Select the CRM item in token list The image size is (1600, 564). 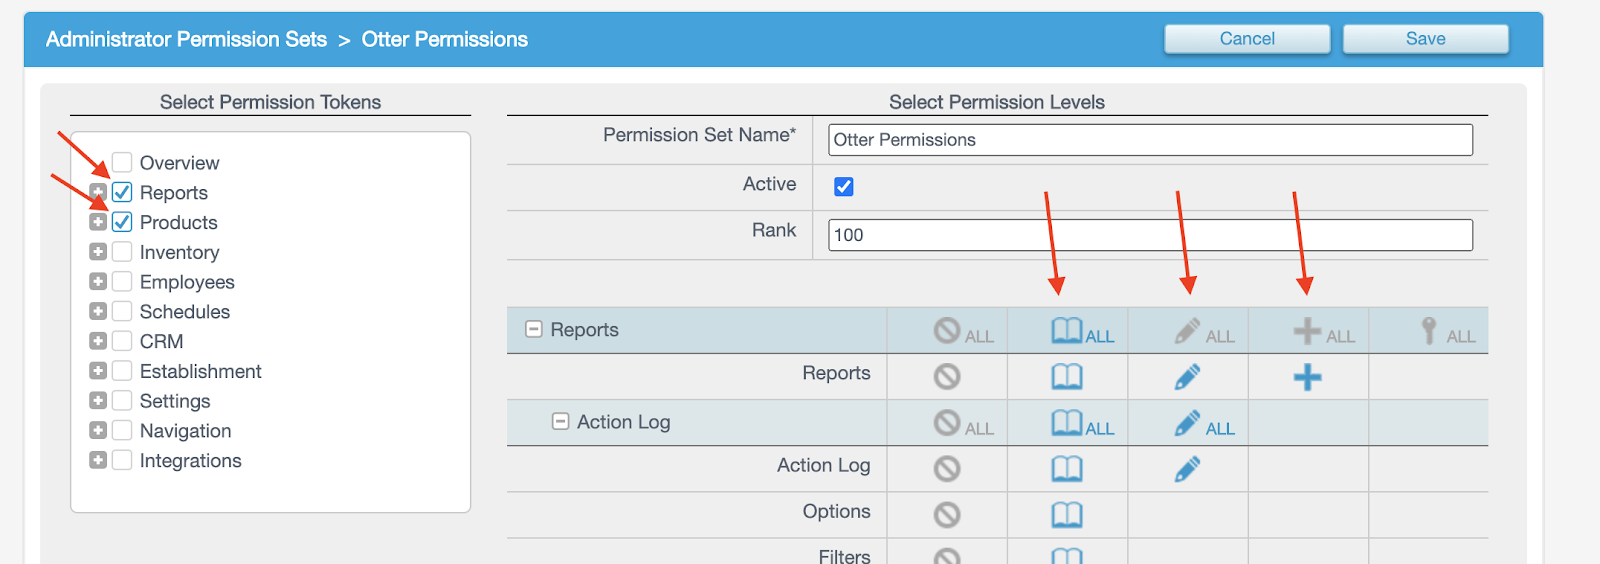tap(161, 342)
